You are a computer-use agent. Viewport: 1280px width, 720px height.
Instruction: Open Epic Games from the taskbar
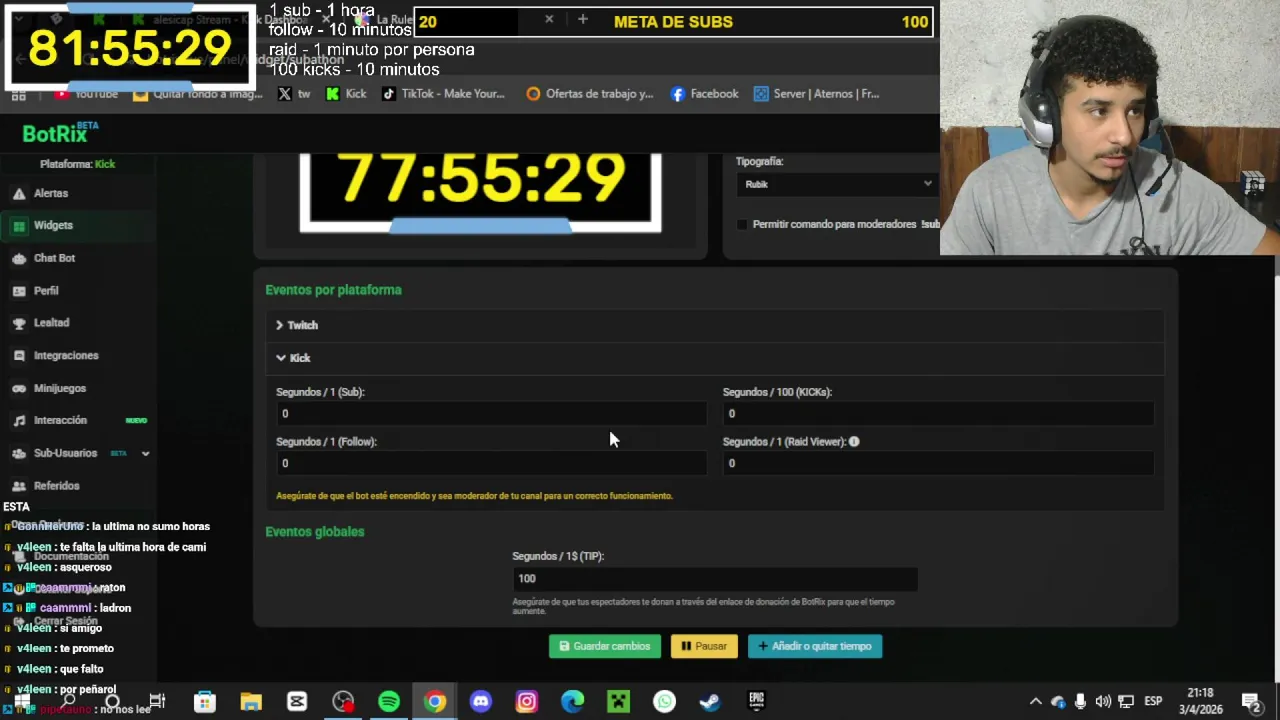tap(757, 702)
